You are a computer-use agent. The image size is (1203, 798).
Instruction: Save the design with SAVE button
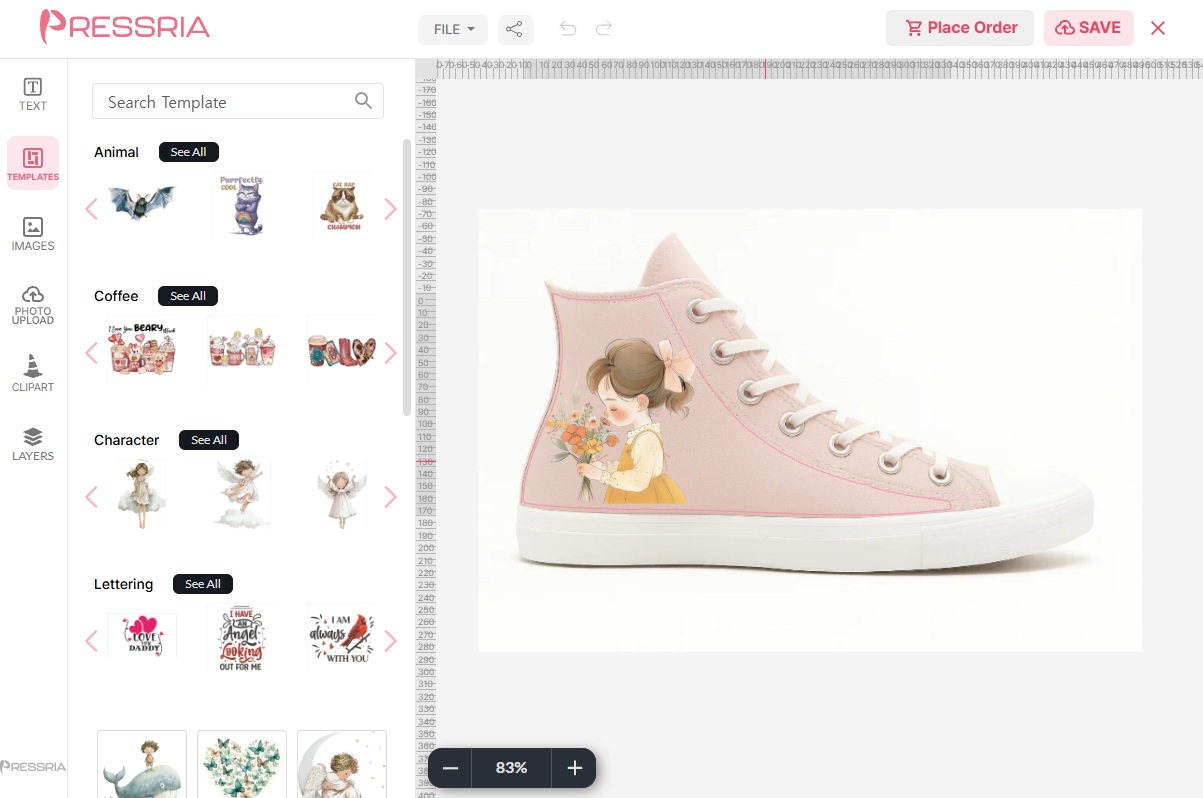tap(1088, 28)
